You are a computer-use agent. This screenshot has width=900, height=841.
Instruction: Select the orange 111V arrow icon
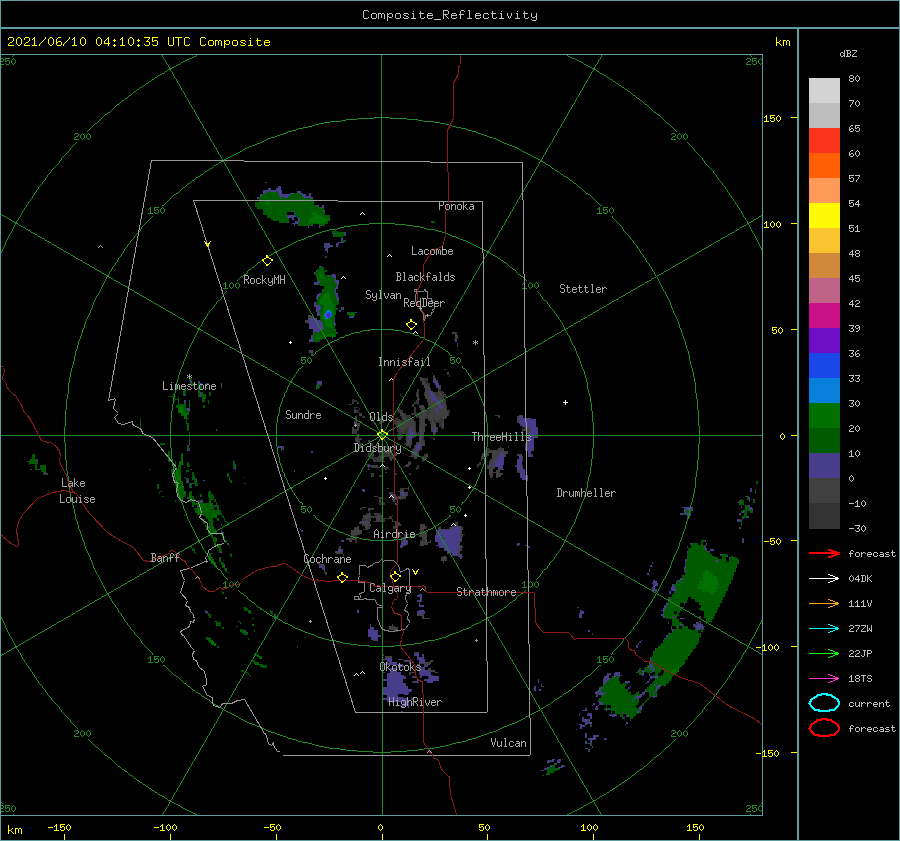point(824,603)
